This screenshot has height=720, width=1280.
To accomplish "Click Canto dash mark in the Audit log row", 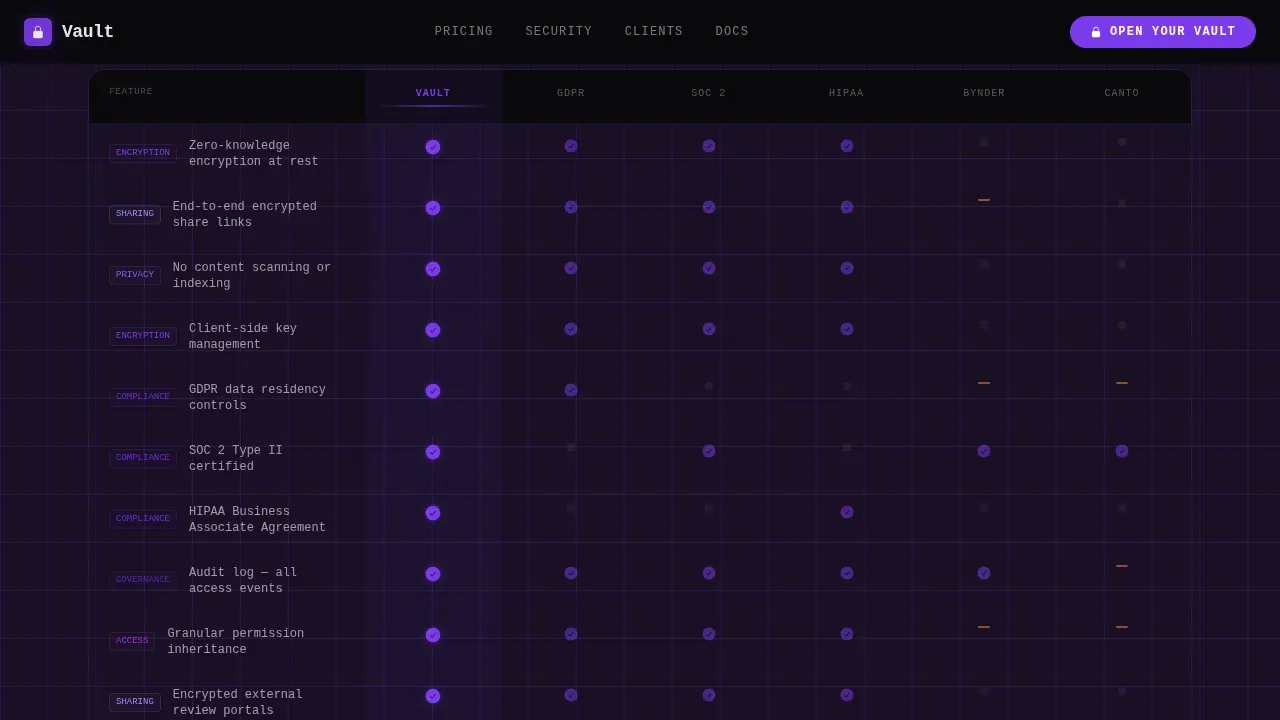I will (1122, 566).
